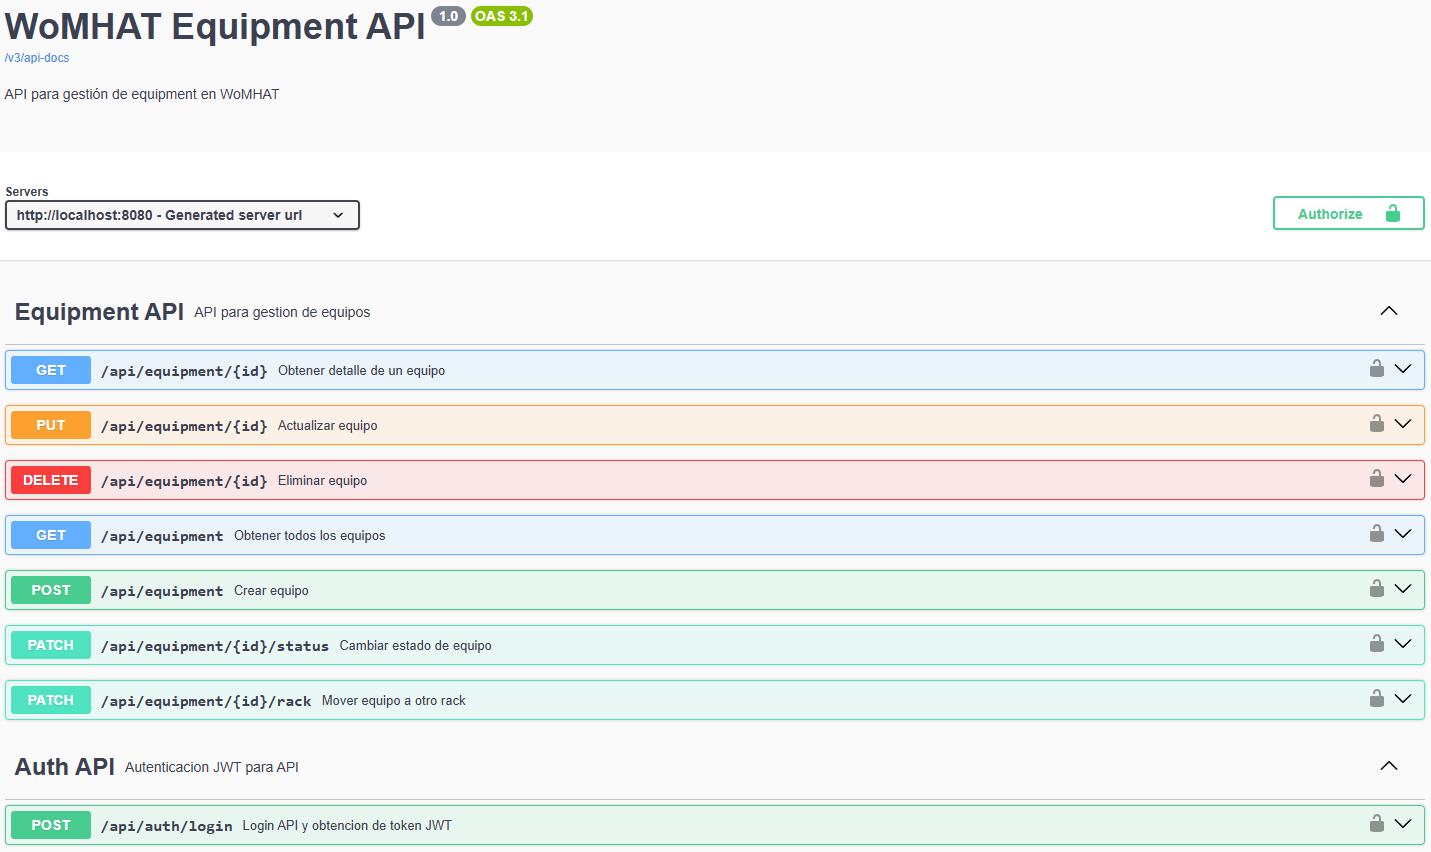Open the Servers dropdown

pyautogui.click(x=182, y=215)
